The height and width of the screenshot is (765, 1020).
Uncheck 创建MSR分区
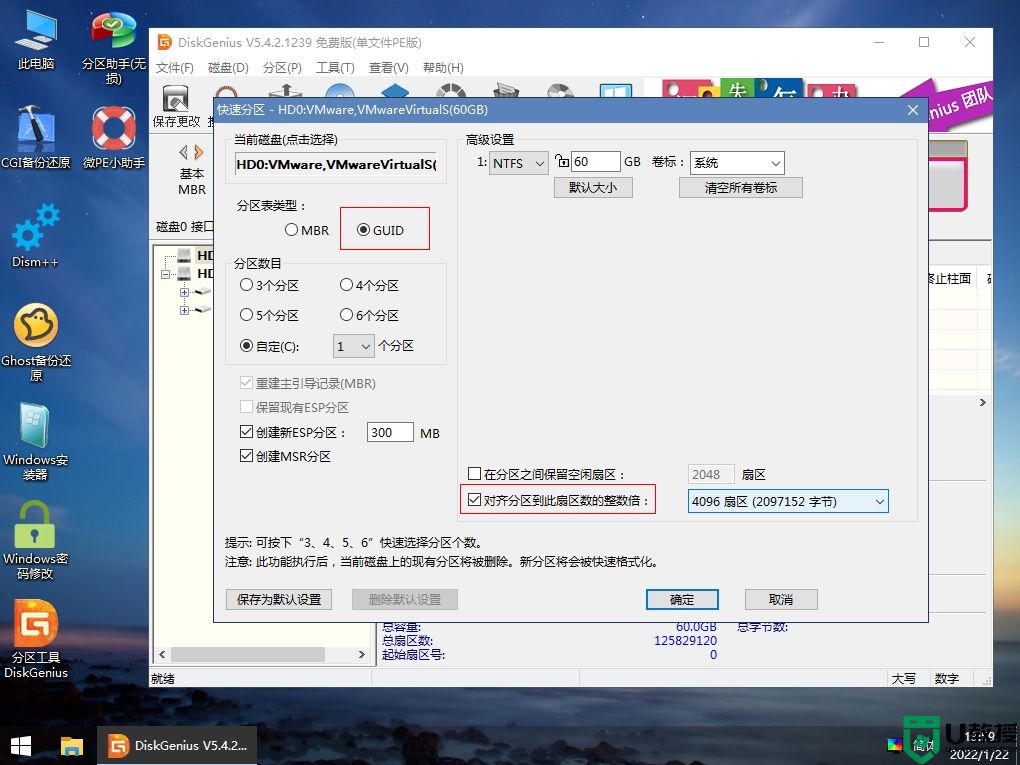pyautogui.click(x=246, y=455)
